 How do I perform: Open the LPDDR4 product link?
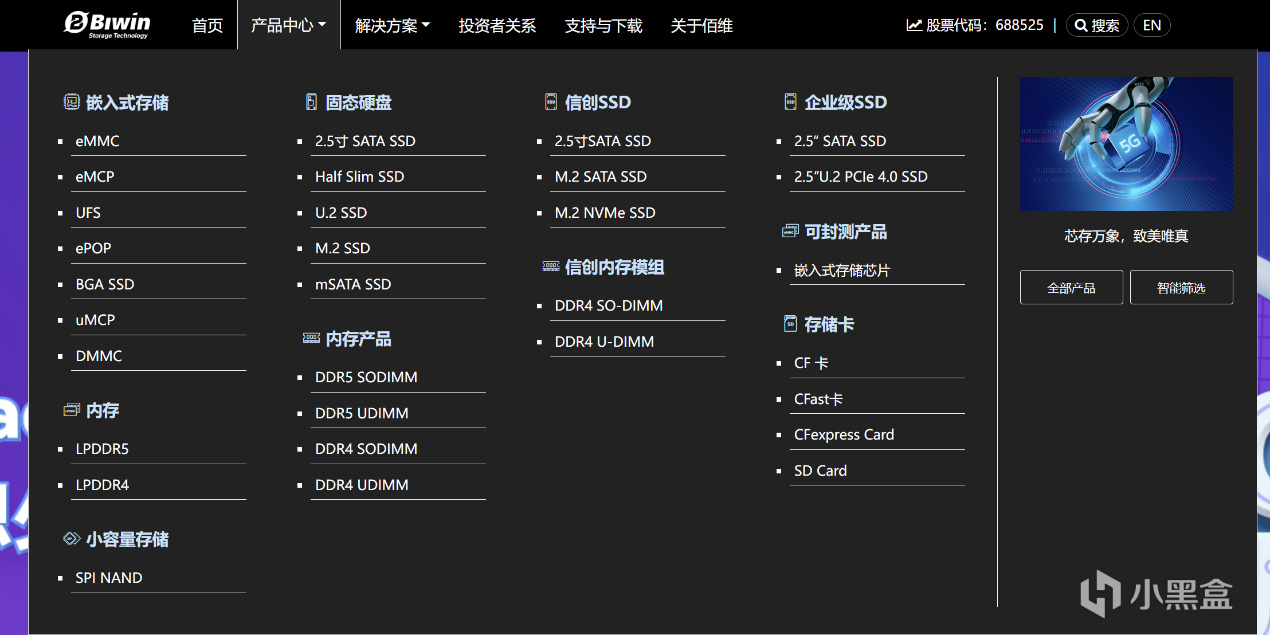[x=102, y=485]
